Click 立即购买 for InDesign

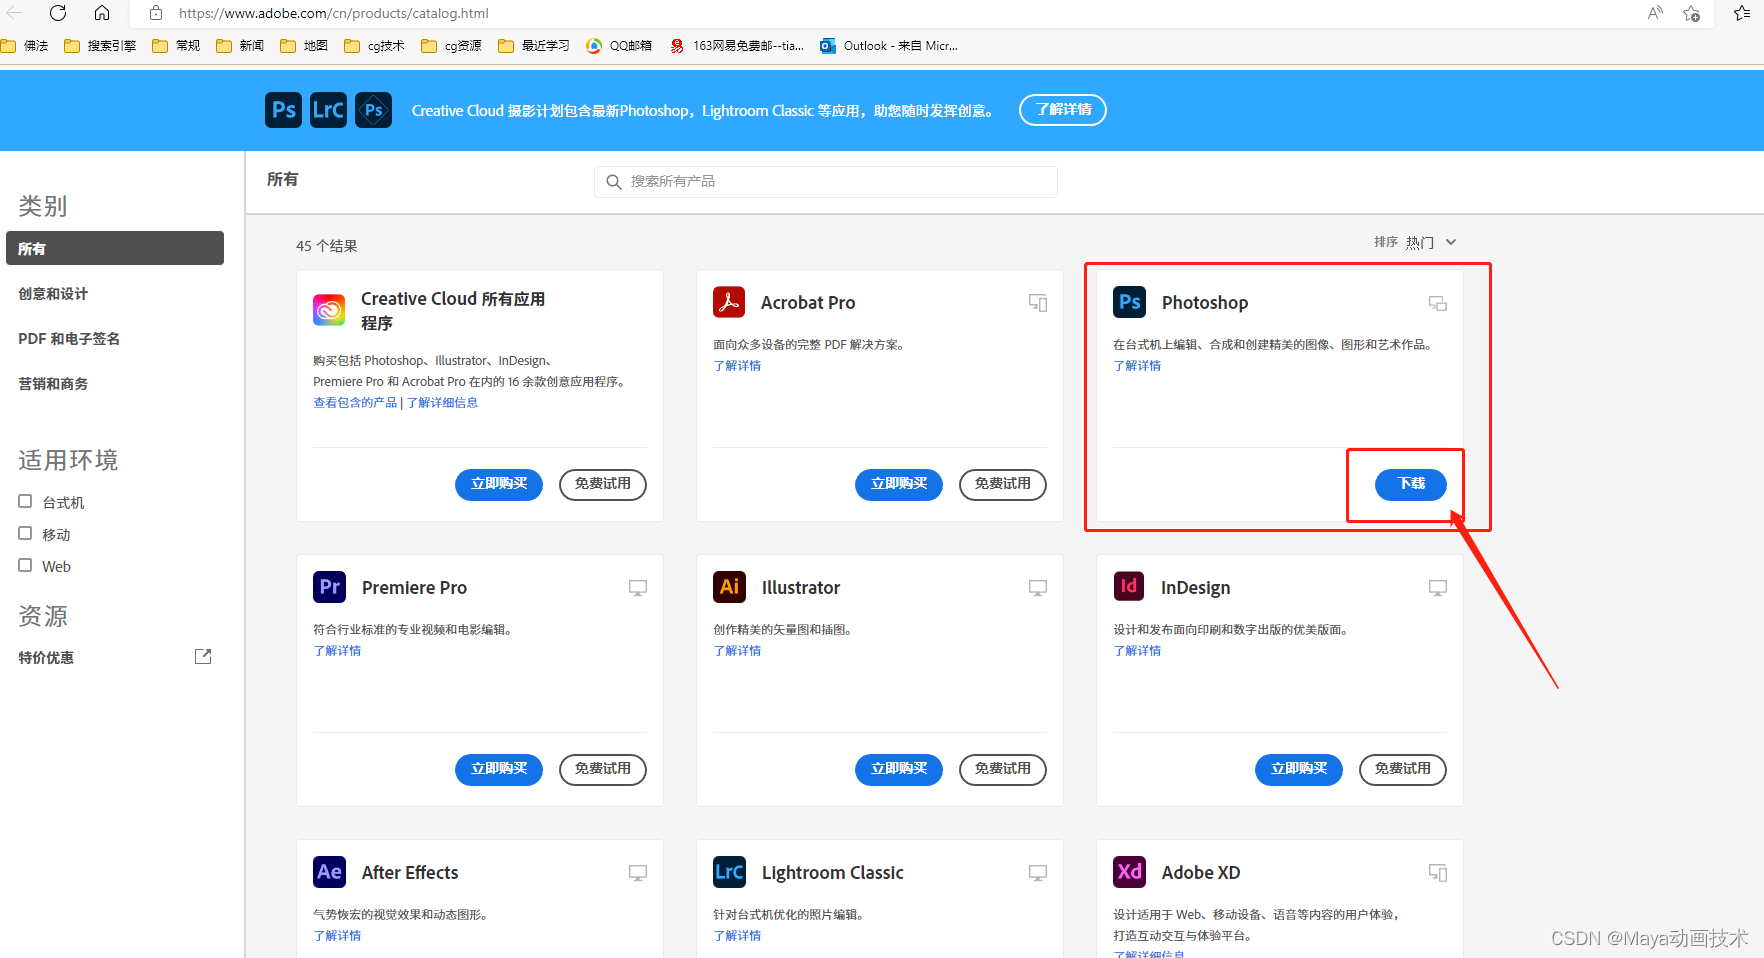click(1299, 769)
